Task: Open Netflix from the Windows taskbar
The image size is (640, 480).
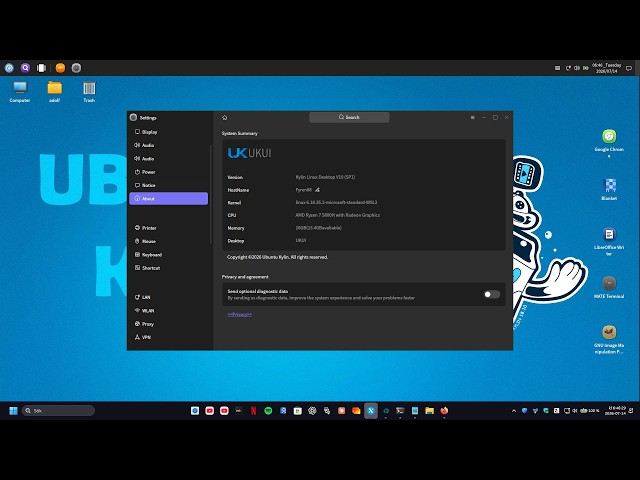Action: coord(253,411)
